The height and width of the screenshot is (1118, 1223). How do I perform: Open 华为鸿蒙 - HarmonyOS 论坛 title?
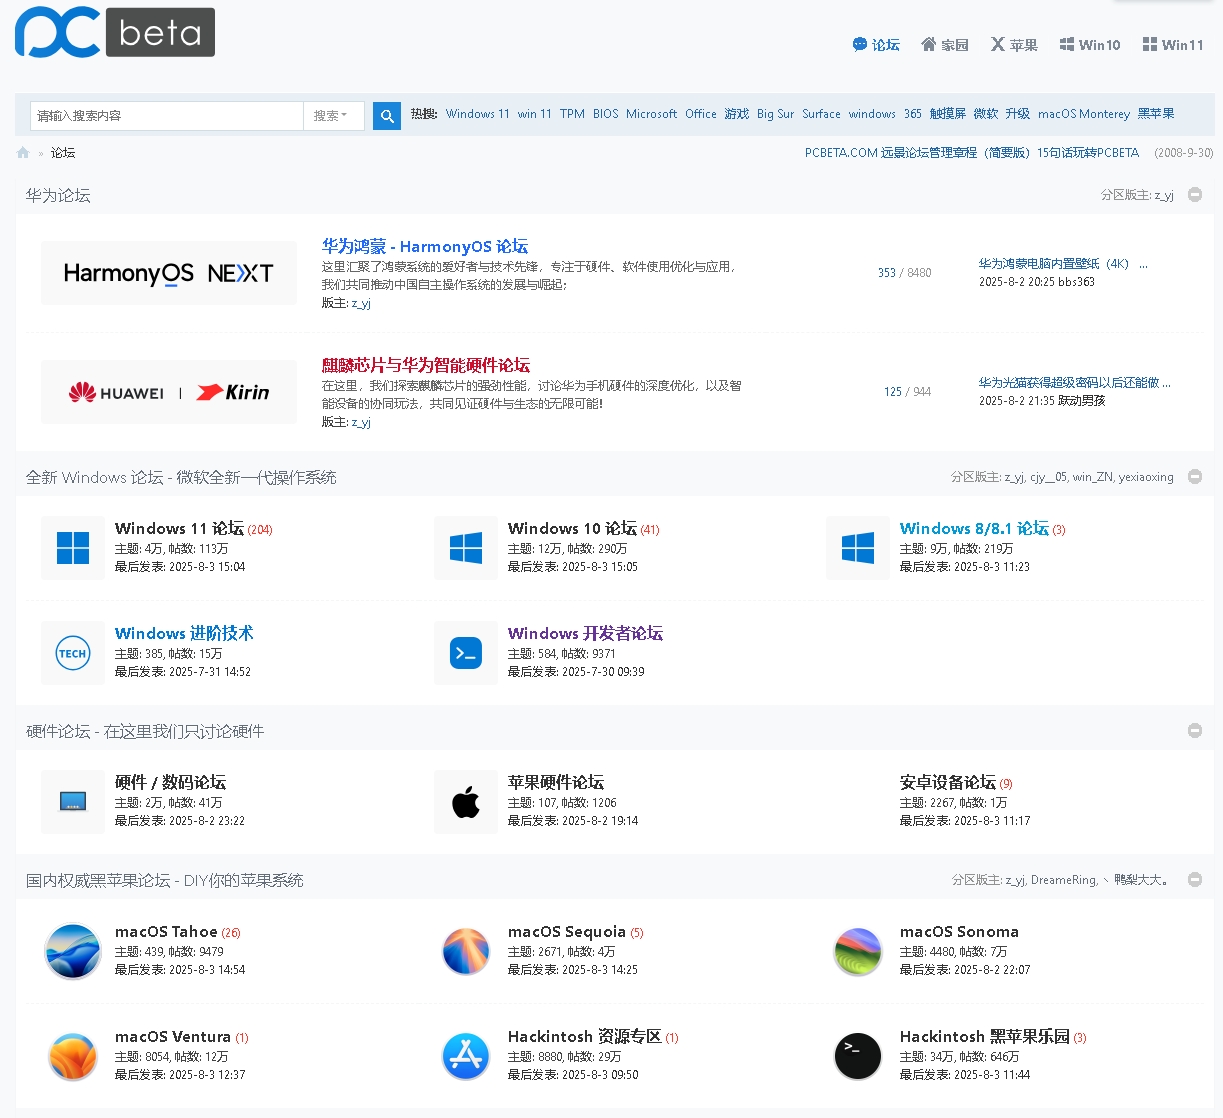click(x=425, y=246)
